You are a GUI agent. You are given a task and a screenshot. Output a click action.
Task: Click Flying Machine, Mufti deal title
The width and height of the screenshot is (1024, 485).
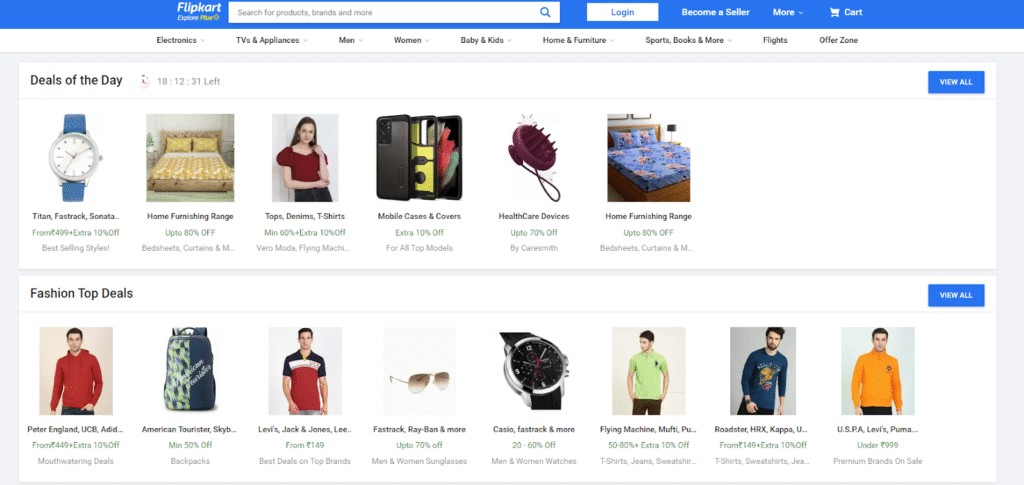[x=648, y=430]
